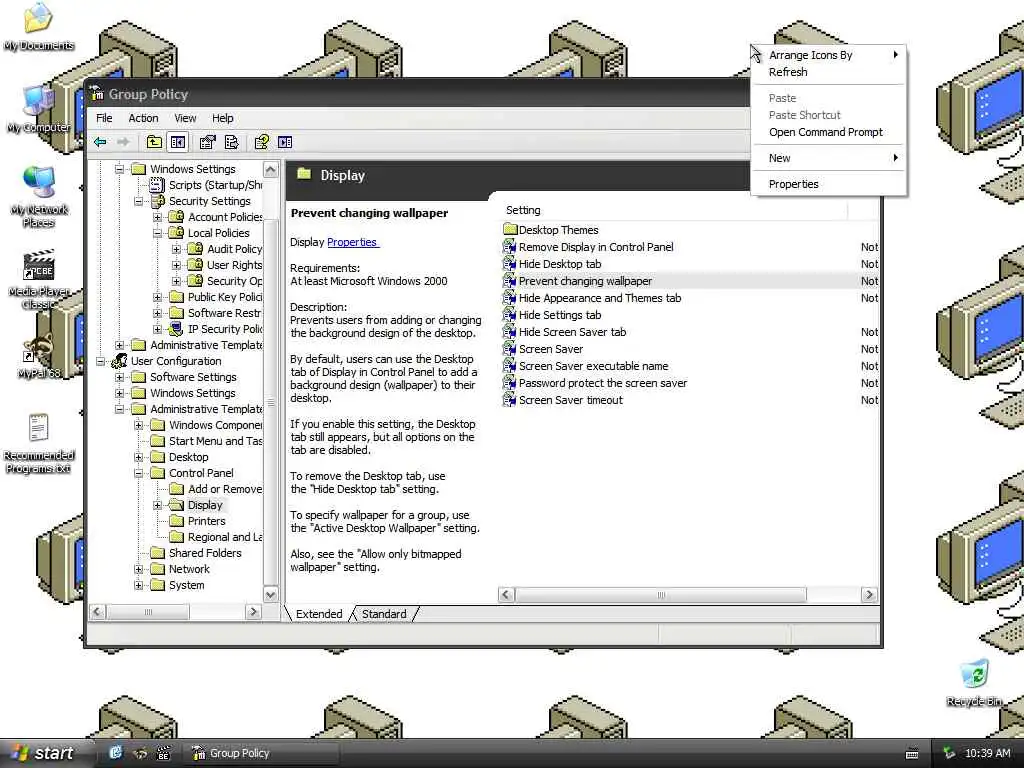Click the last toolbar icon after Help
The image size is (1024, 768).
285,142
